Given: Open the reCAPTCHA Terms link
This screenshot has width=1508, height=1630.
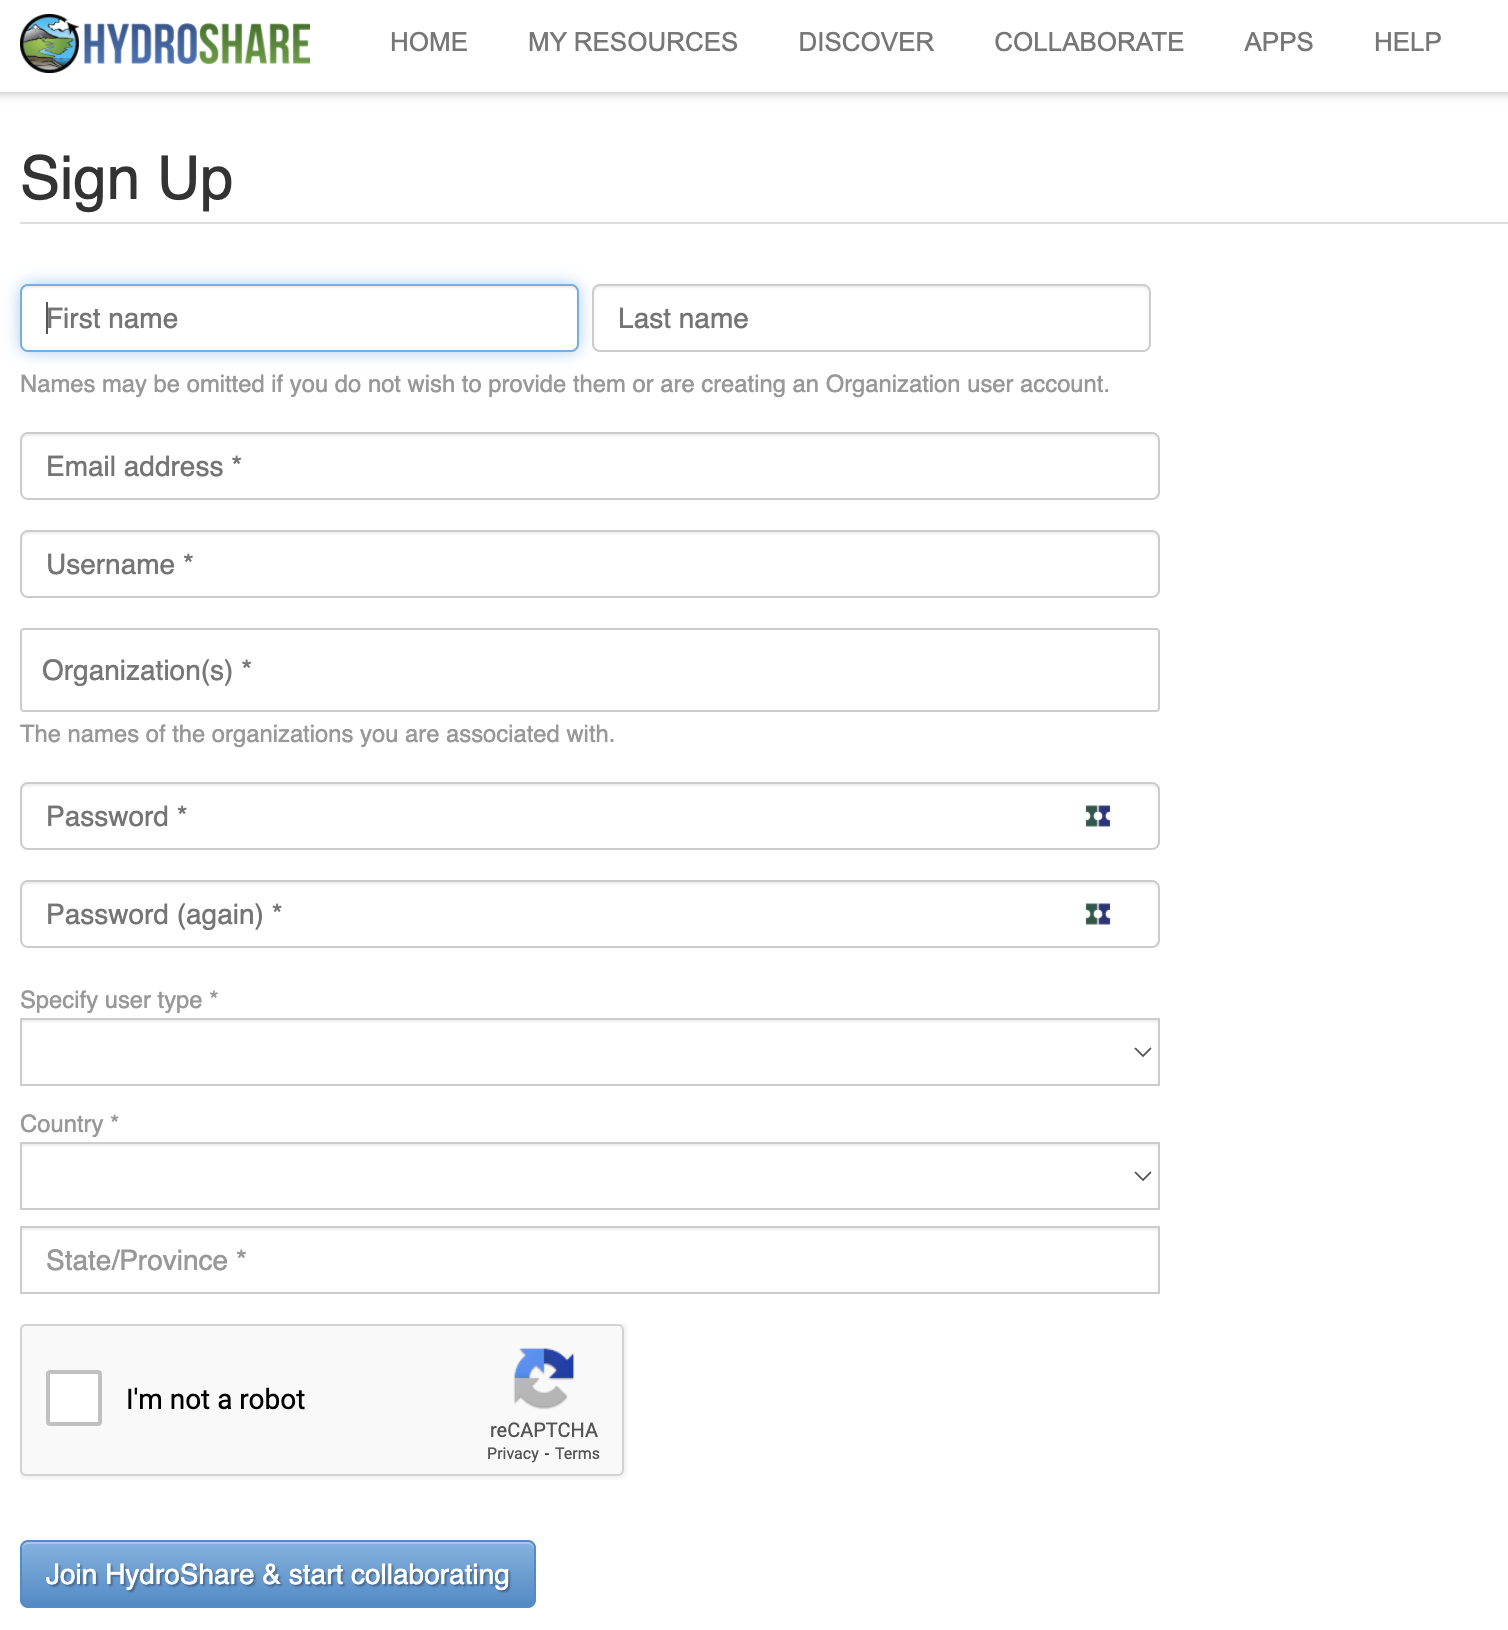Looking at the screenshot, I should tap(577, 1454).
